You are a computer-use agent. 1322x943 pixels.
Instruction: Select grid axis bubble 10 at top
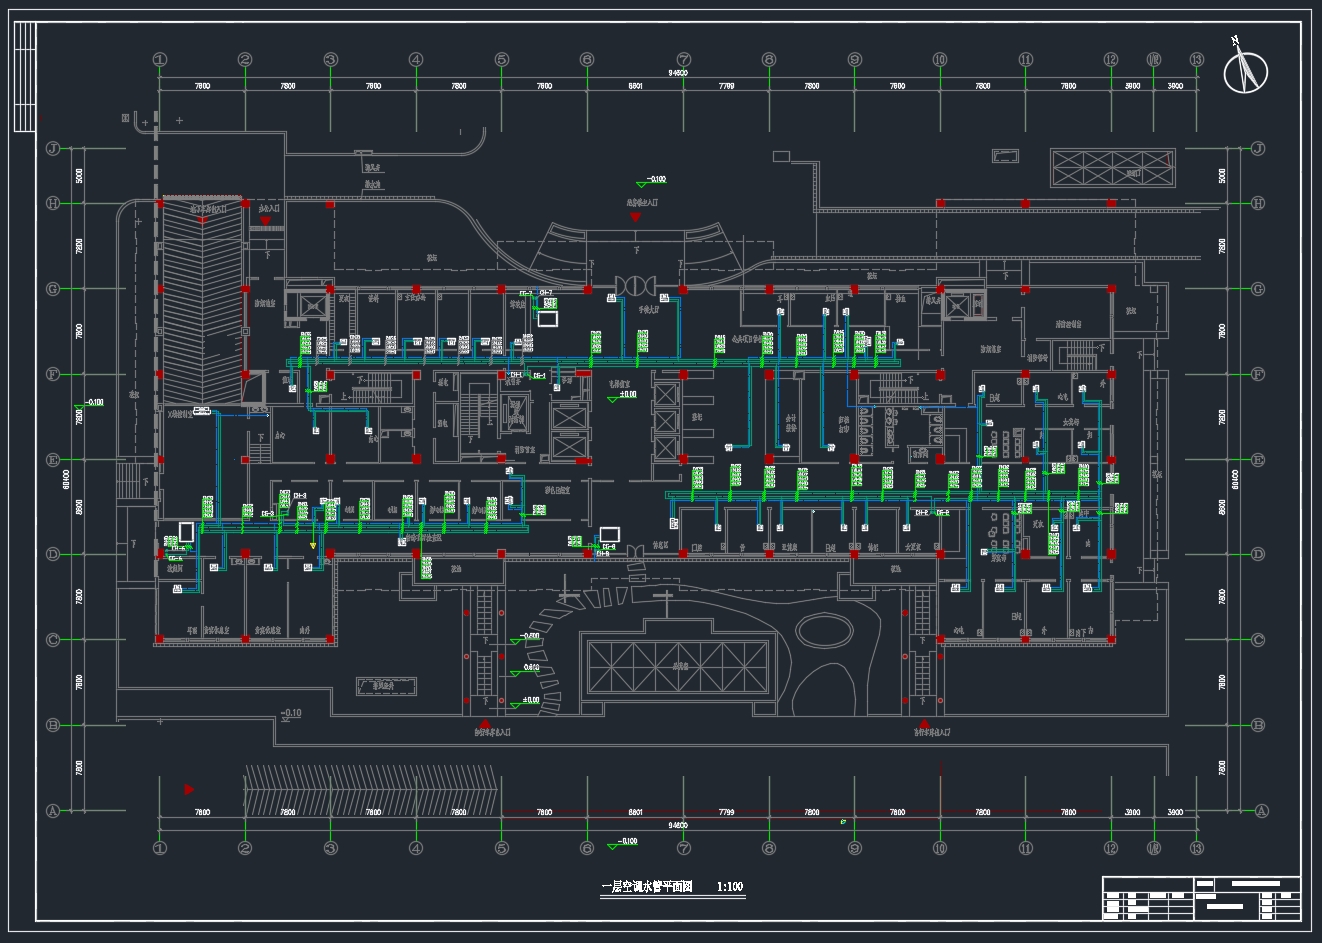[940, 60]
